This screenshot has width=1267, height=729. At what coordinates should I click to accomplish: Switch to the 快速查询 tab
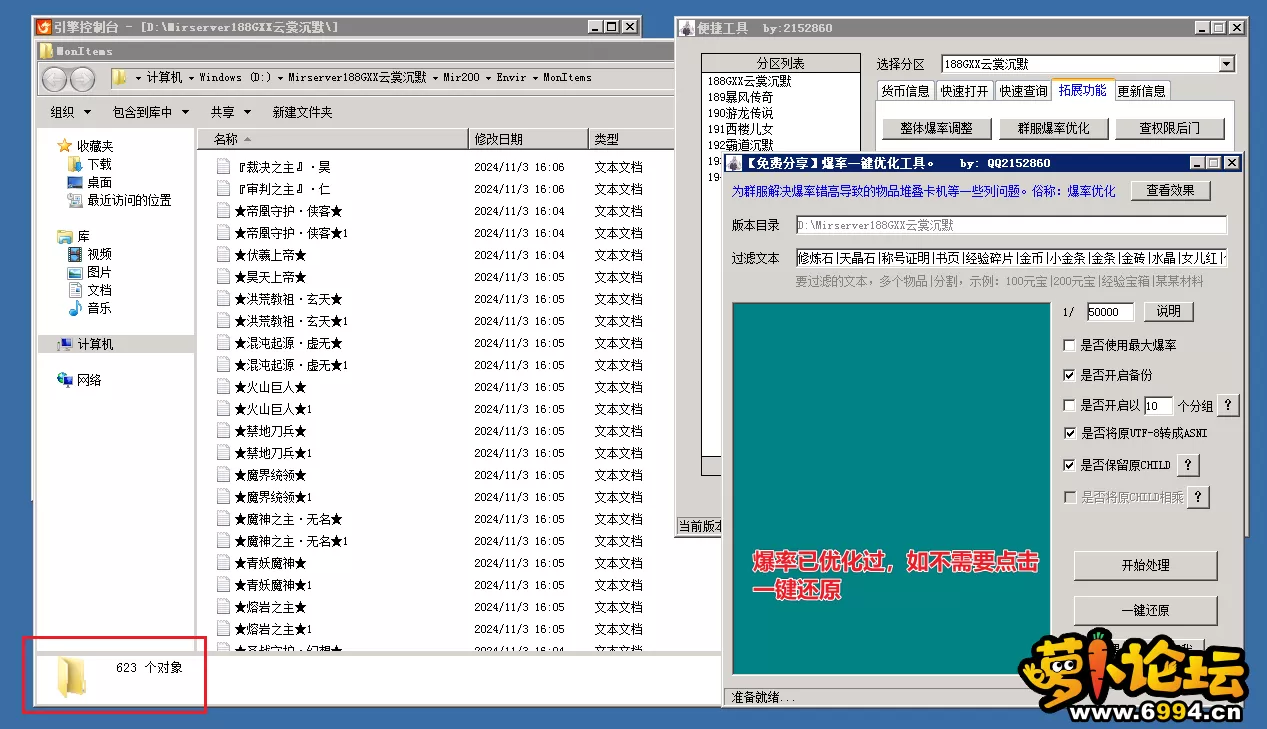[1024, 91]
